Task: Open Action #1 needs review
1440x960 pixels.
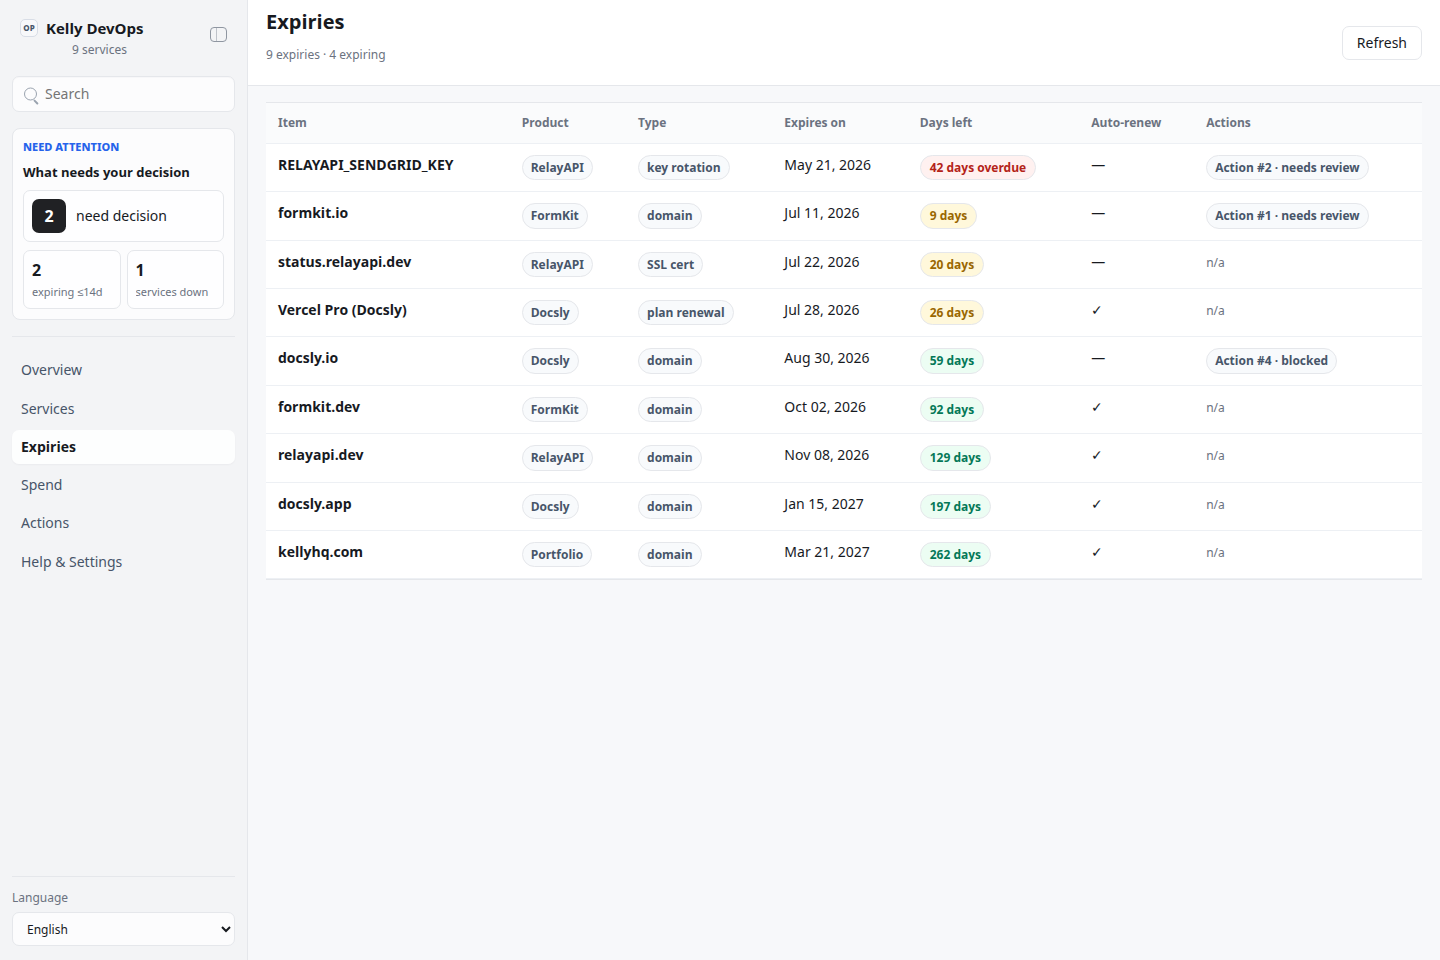Action: point(1287,216)
